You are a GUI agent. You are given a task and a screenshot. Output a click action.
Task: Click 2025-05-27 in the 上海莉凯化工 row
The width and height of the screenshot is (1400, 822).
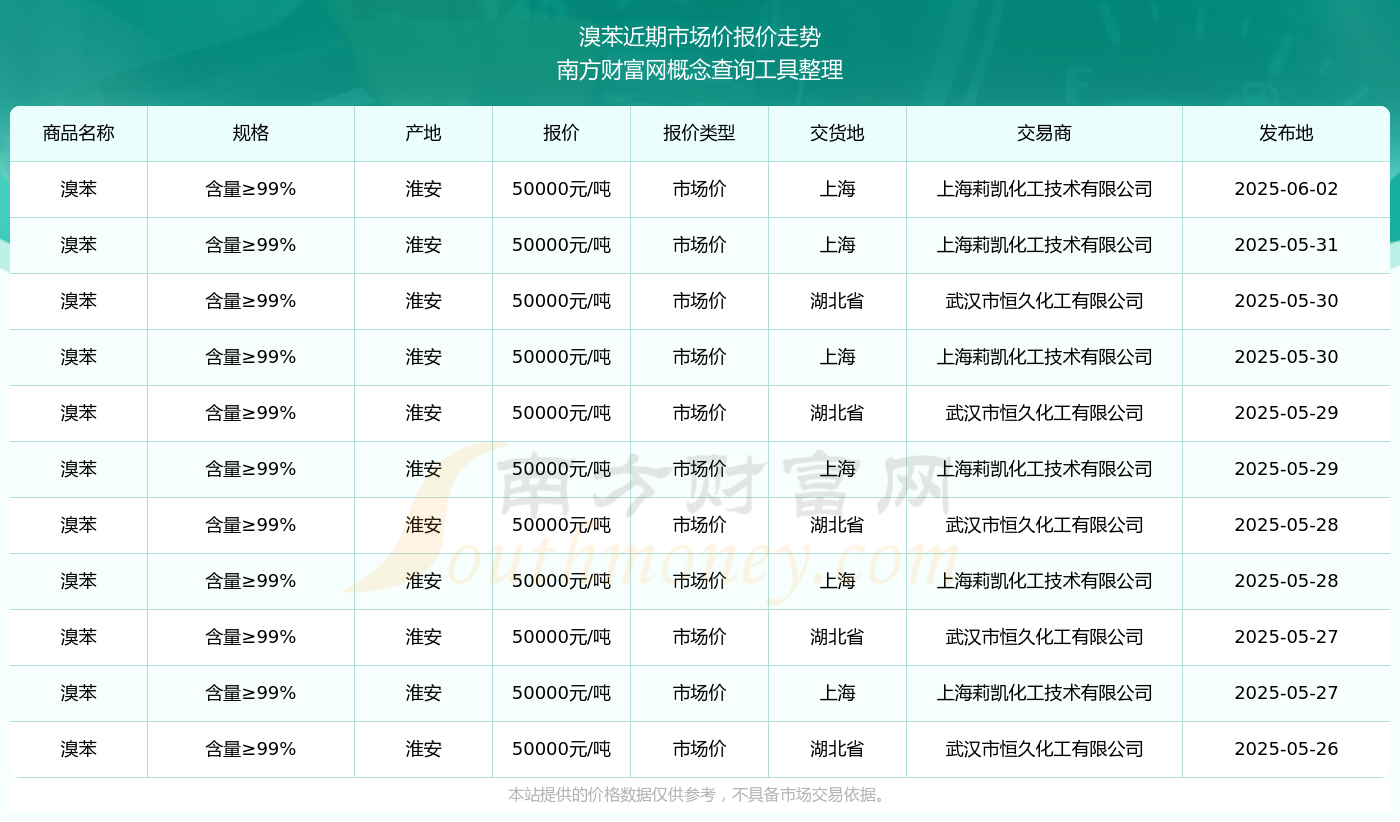click(x=1287, y=693)
